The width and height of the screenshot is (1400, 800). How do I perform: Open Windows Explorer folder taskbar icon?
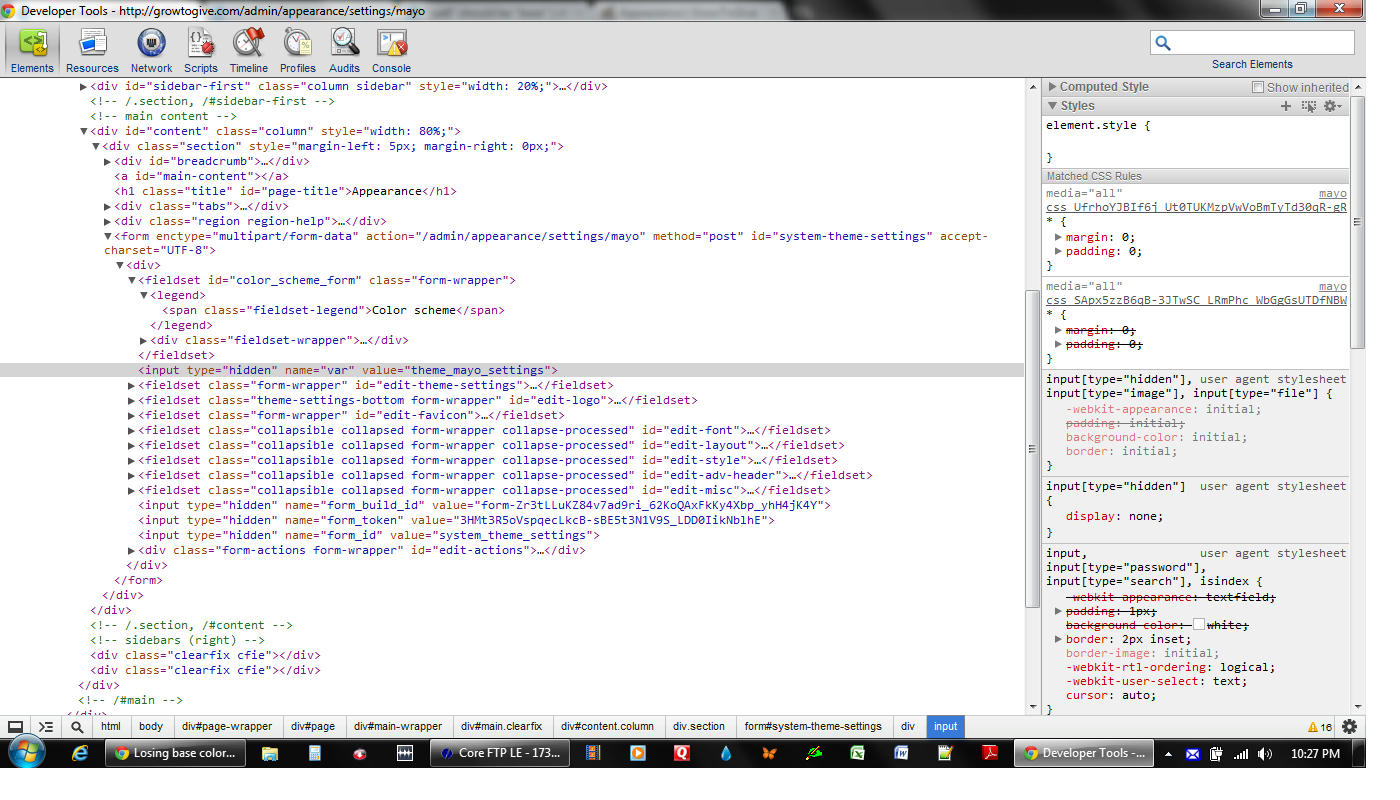pyautogui.click(x=270, y=753)
